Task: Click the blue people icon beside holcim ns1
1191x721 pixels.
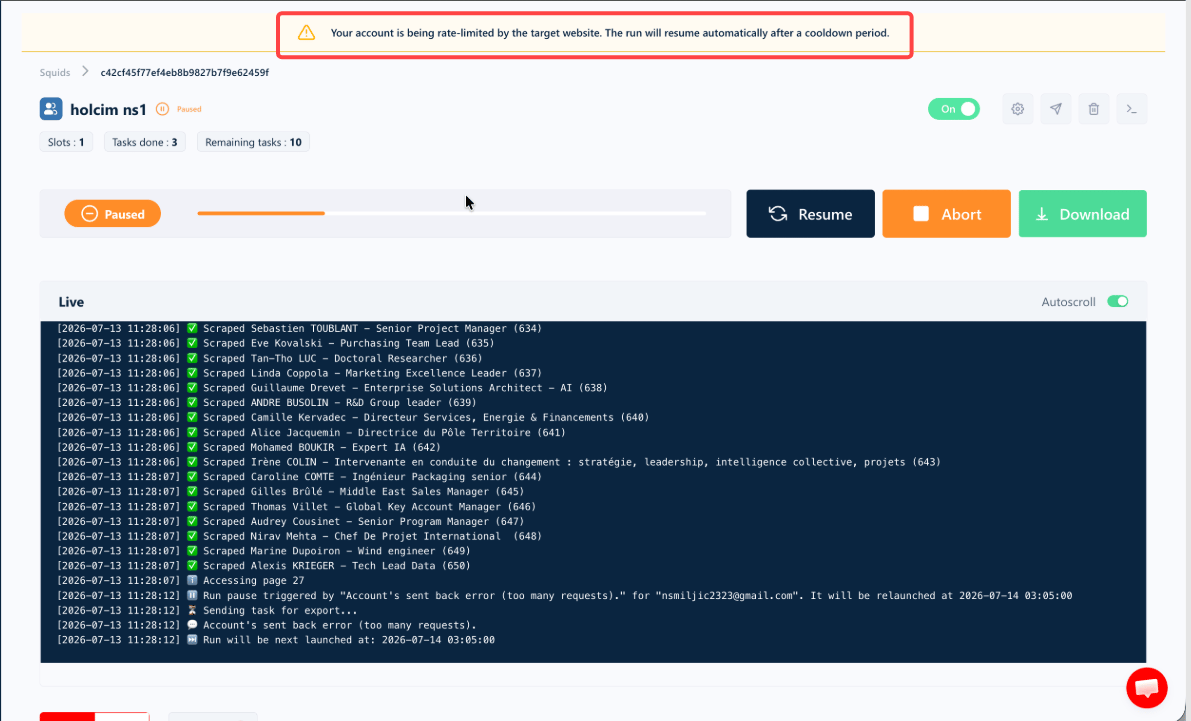Action: pos(51,109)
